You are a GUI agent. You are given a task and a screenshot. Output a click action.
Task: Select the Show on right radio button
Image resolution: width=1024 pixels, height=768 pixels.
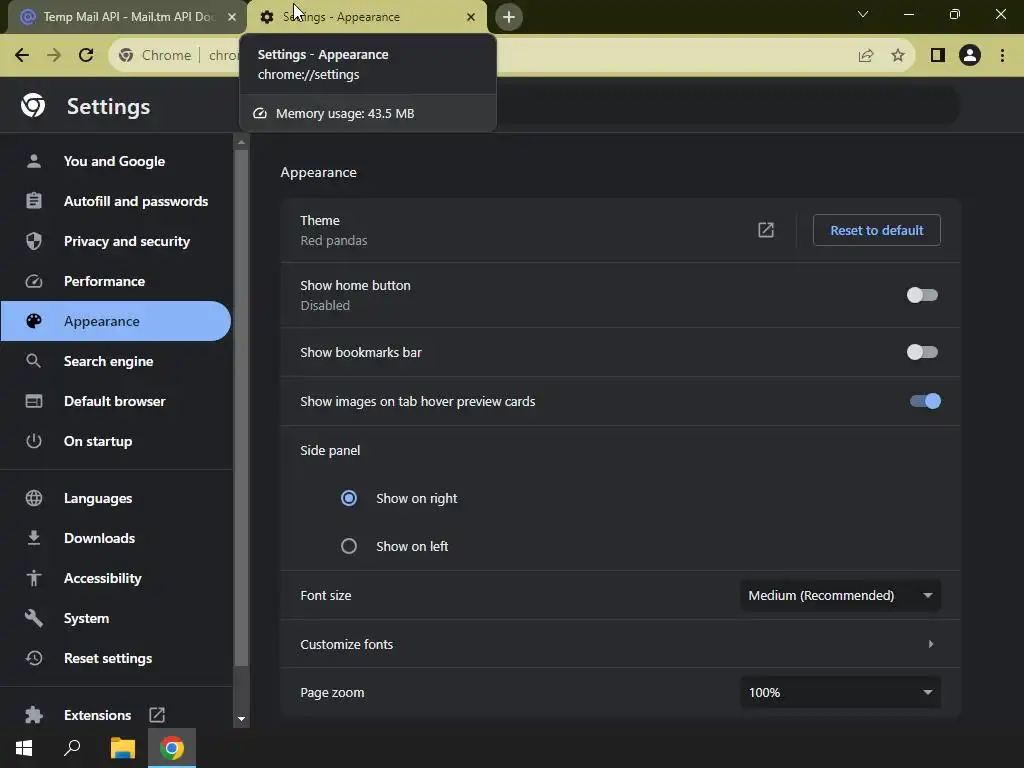(x=349, y=498)
